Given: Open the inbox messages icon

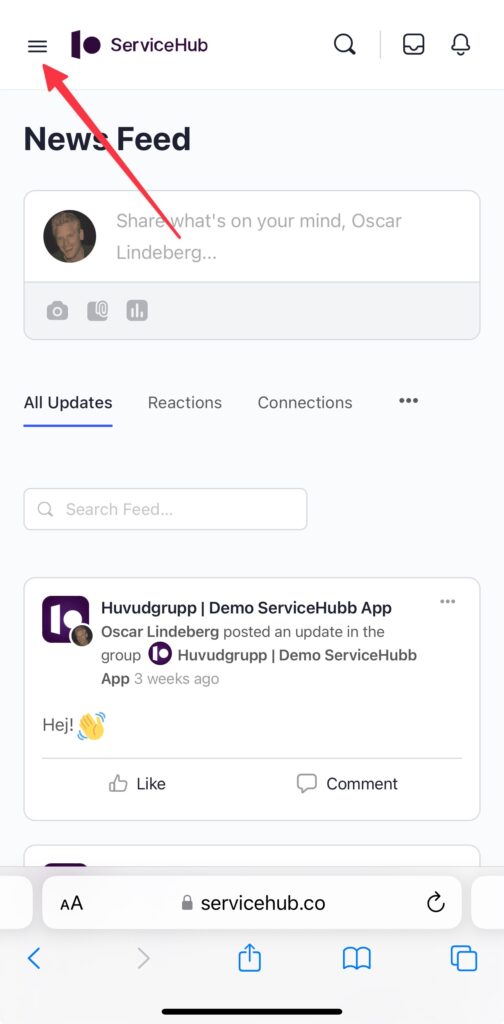Looking at the screenshot, I should pyautogui.click(x=414, y=44).
